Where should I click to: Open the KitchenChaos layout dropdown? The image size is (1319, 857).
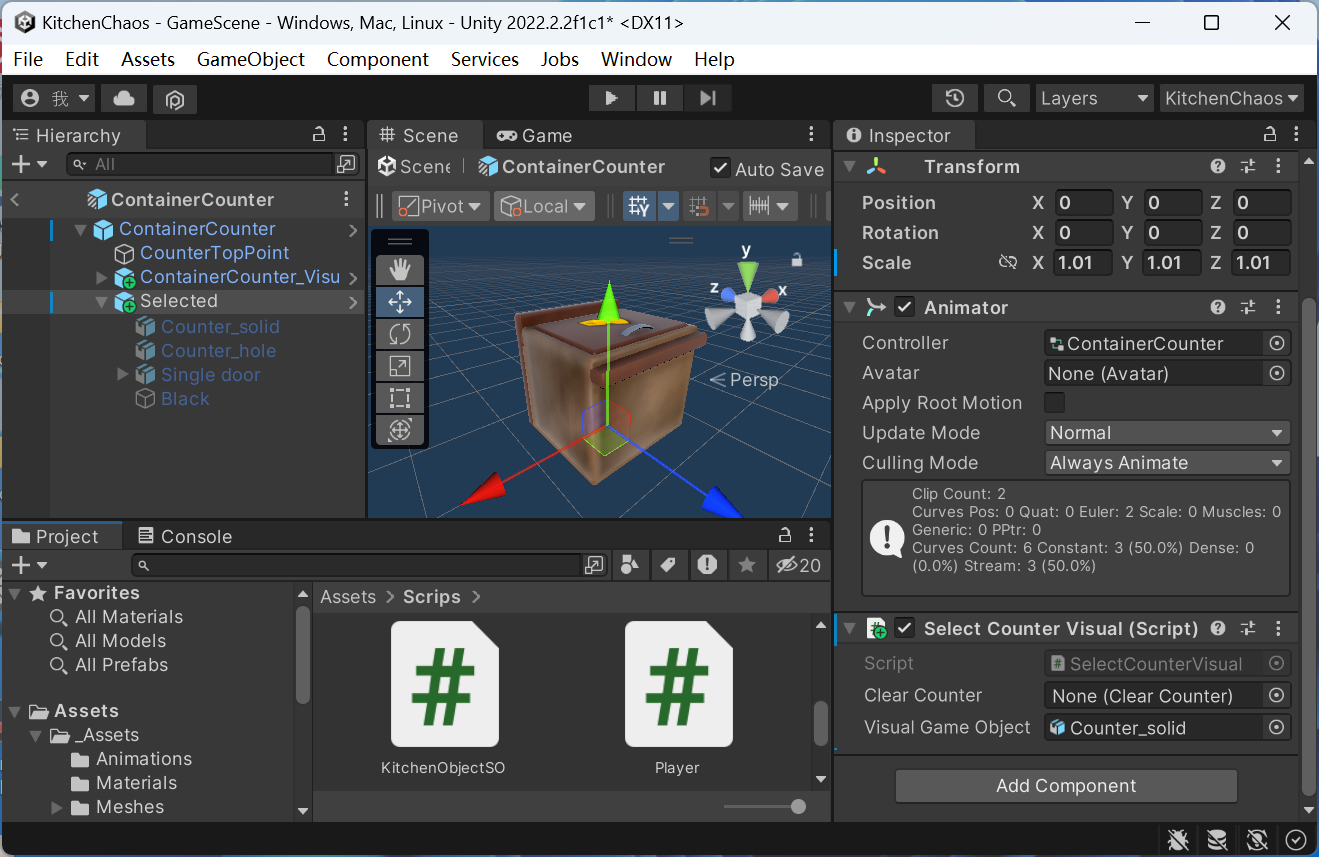pos(1232,98)
